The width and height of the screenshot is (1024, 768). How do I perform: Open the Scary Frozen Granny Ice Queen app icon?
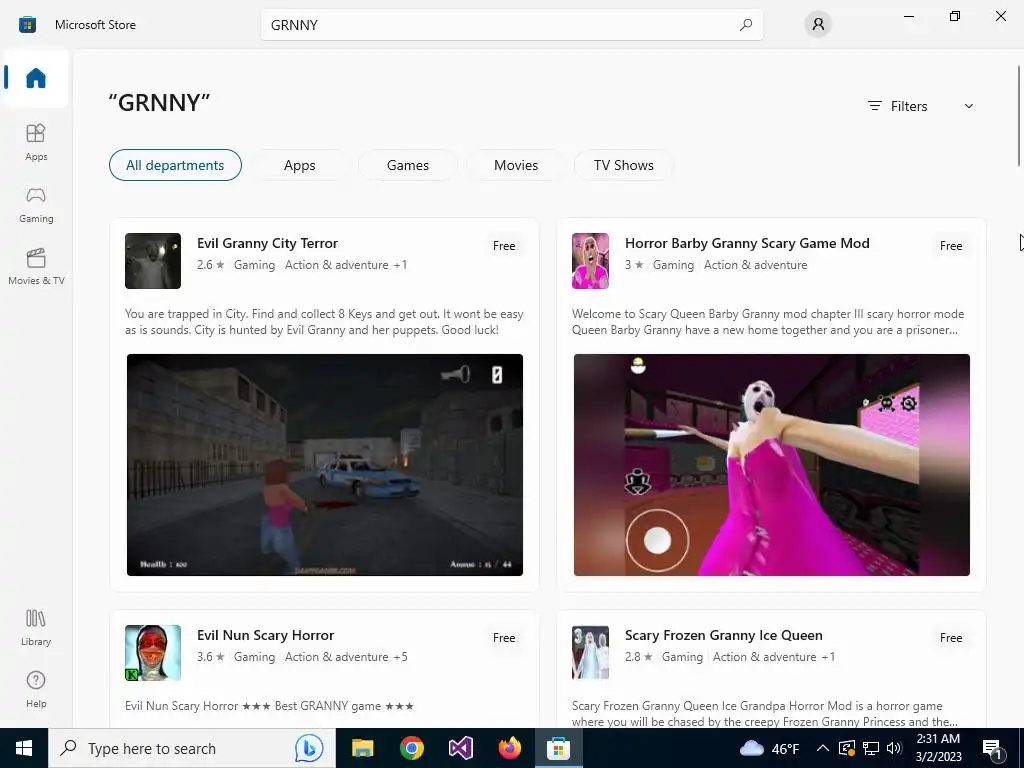coord(590,652)
